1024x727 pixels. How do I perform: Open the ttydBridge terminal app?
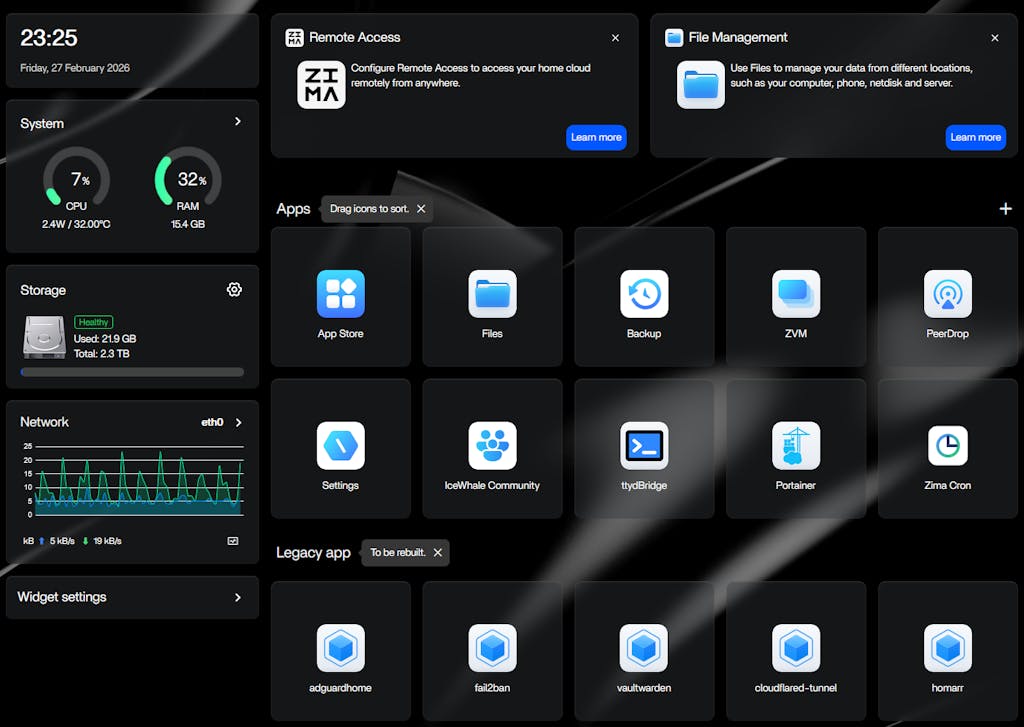pos(644,446)
